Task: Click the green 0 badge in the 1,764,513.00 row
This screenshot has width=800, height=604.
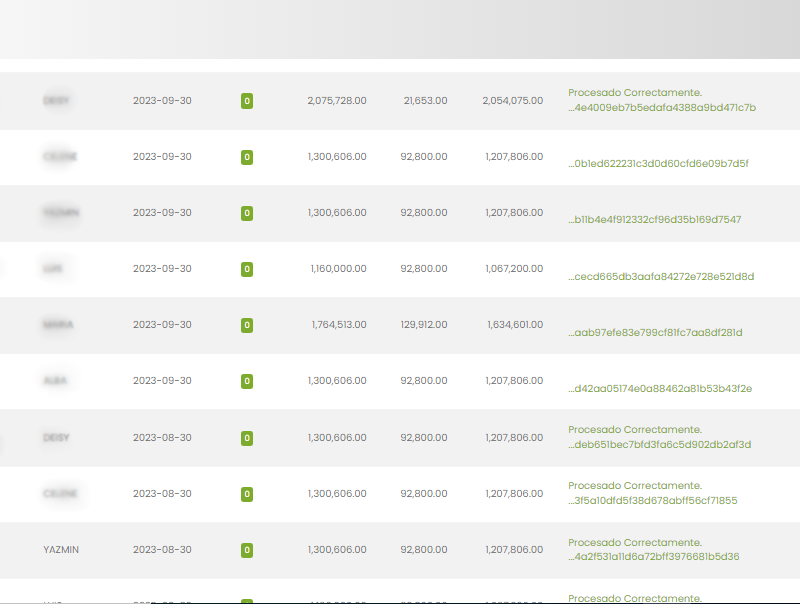Action: click(246, 325)
